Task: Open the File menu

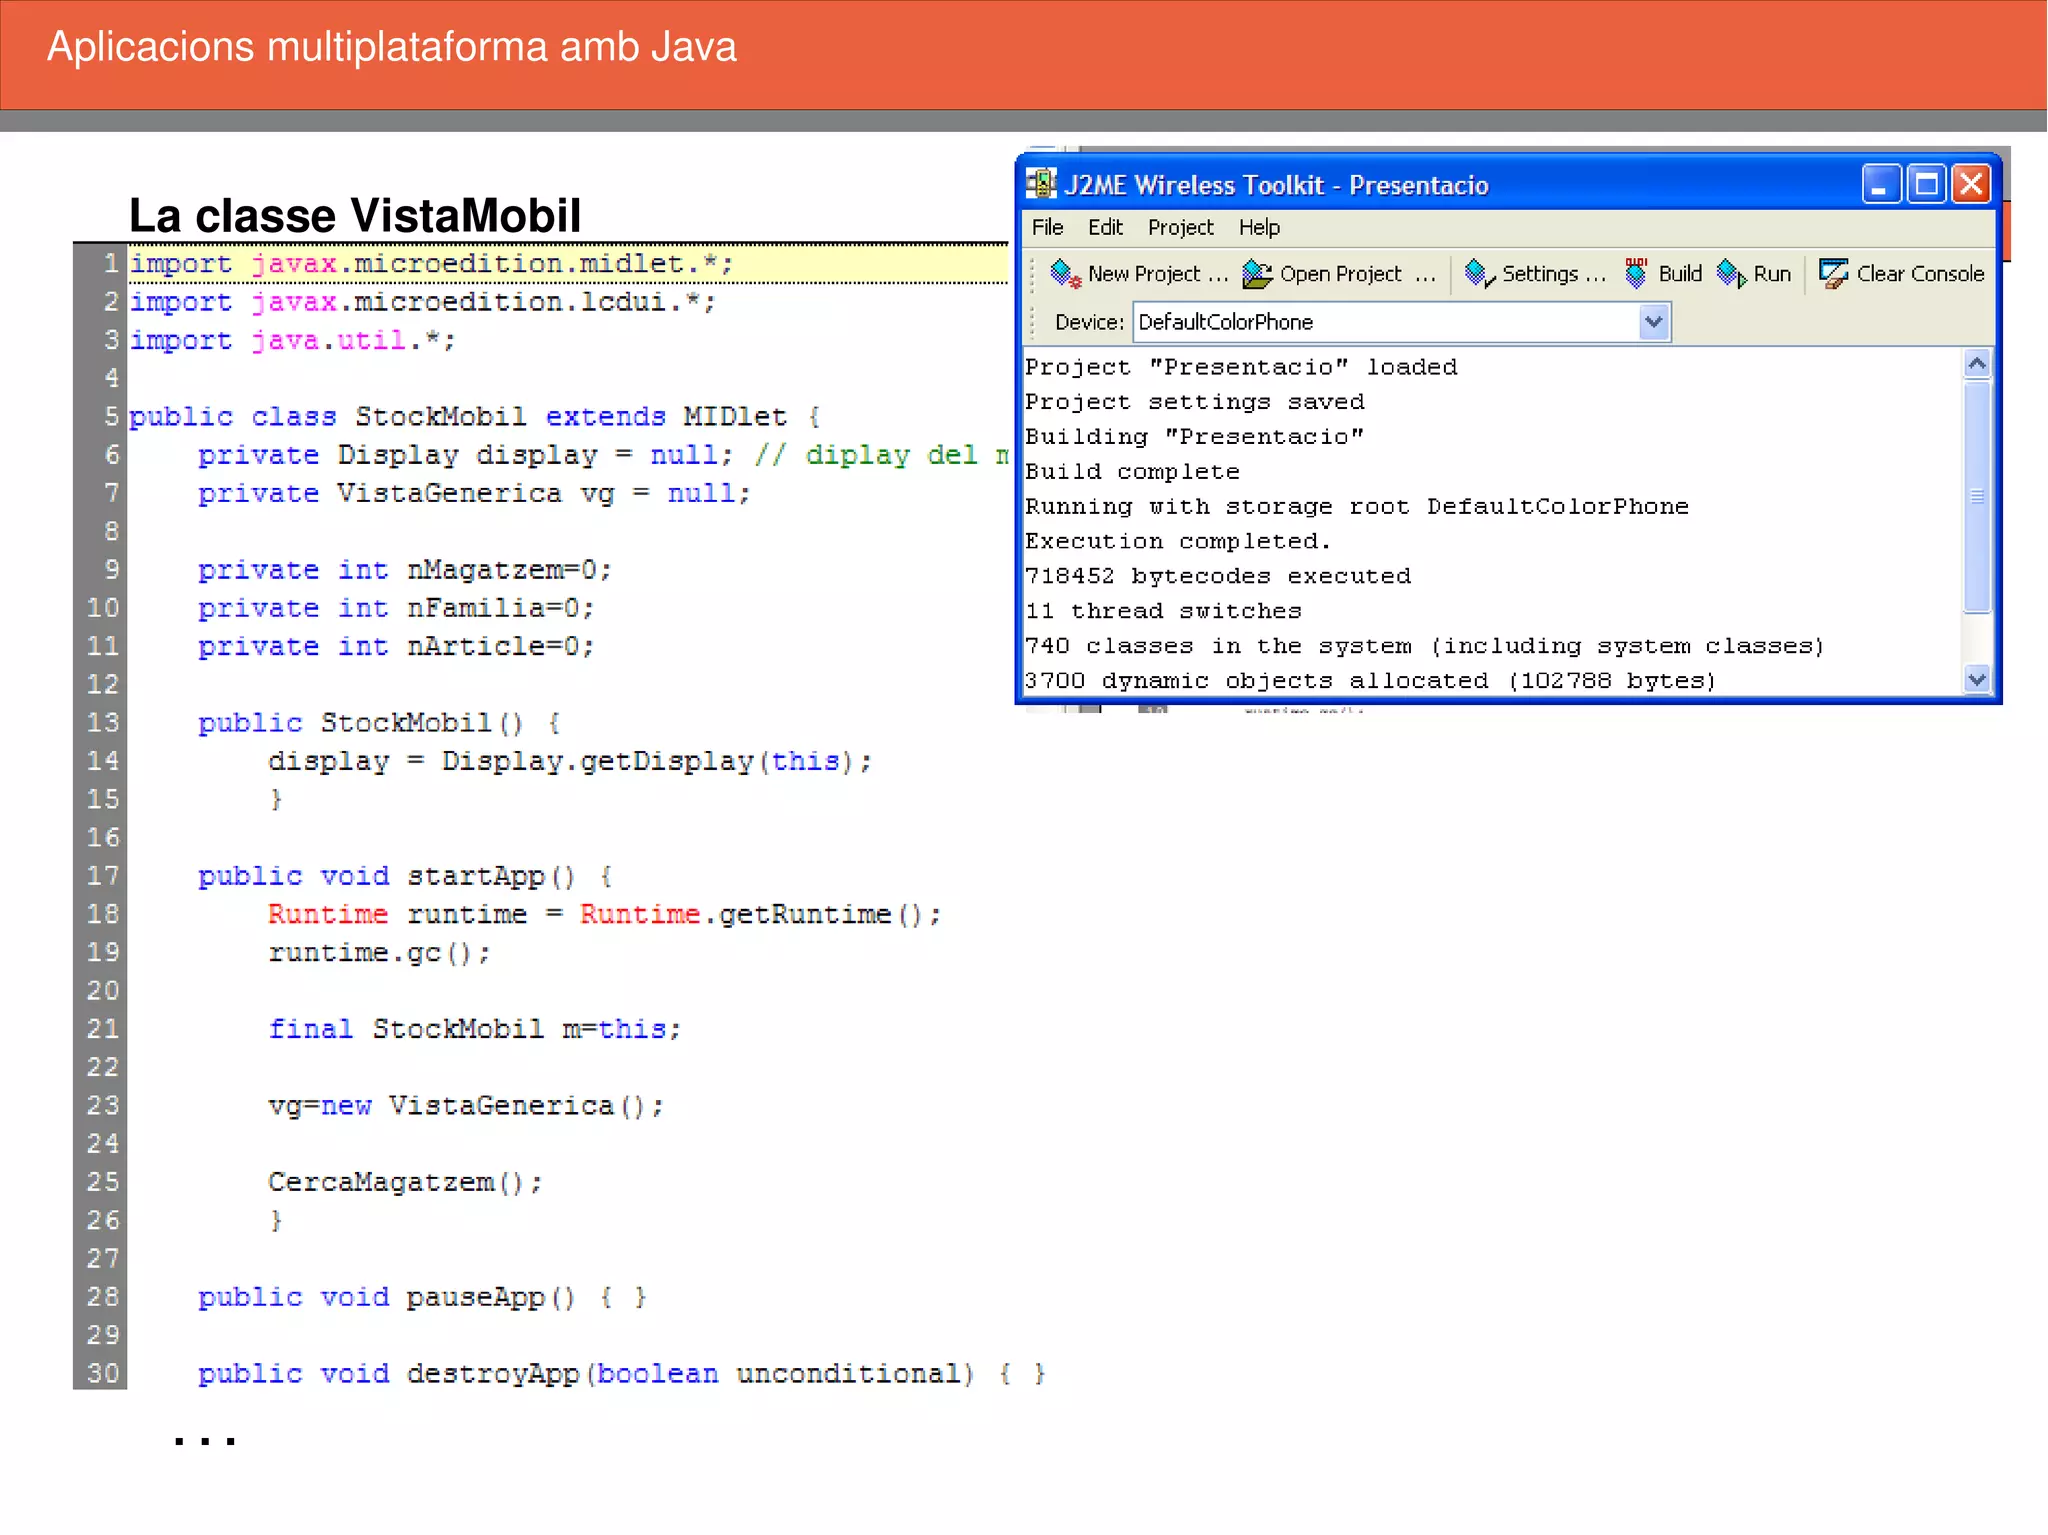Action: click(1047, 228)
